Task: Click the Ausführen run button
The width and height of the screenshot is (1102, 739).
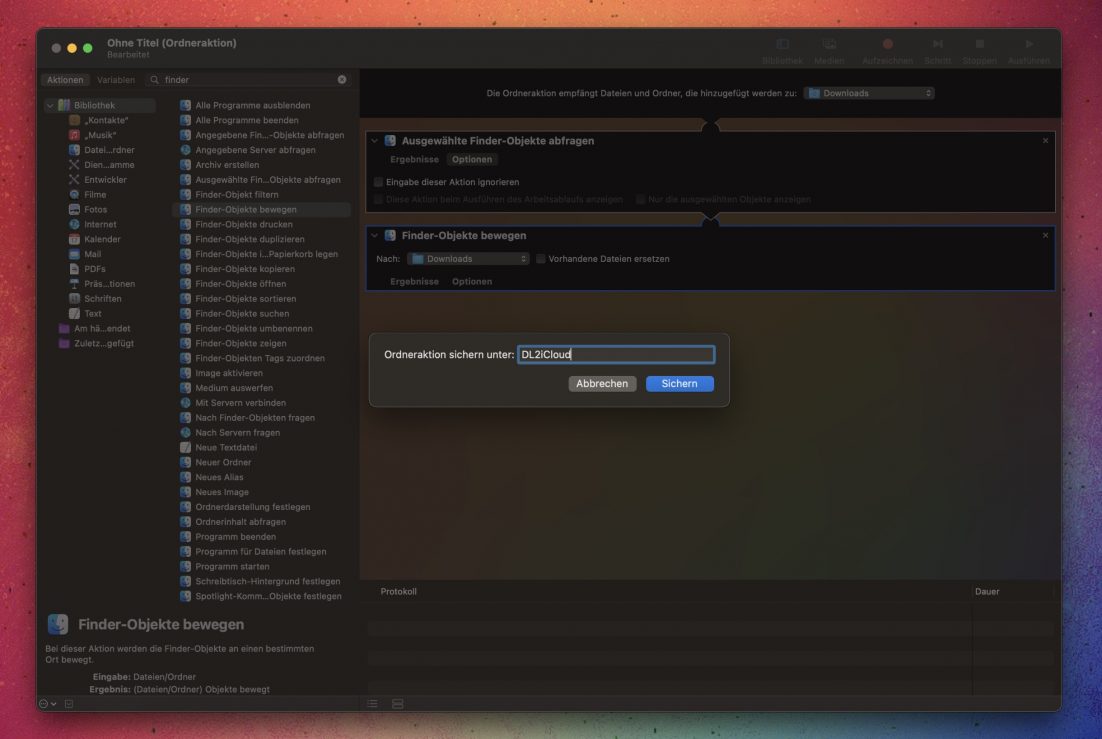Action: click(x=1029, y=44)
